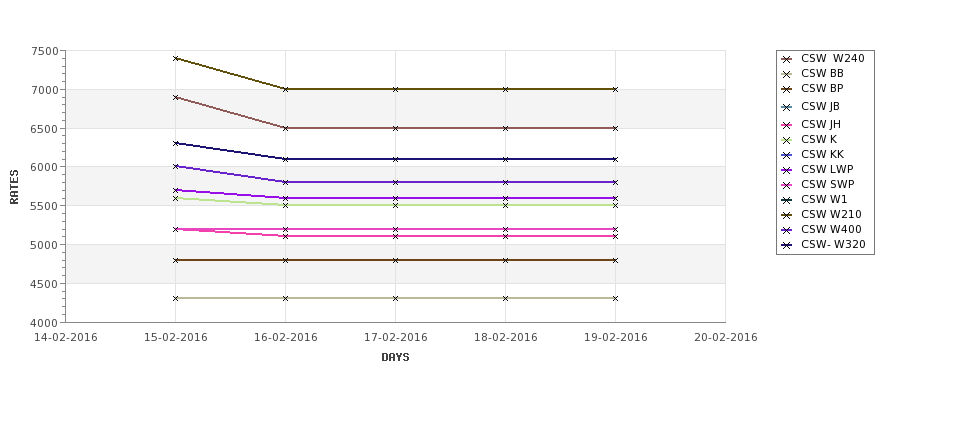Screen dimensions: 975x429
Task: Click the 17-02-2016 x-axis date label
Action: pyautogui.click(x=395, y=338)
